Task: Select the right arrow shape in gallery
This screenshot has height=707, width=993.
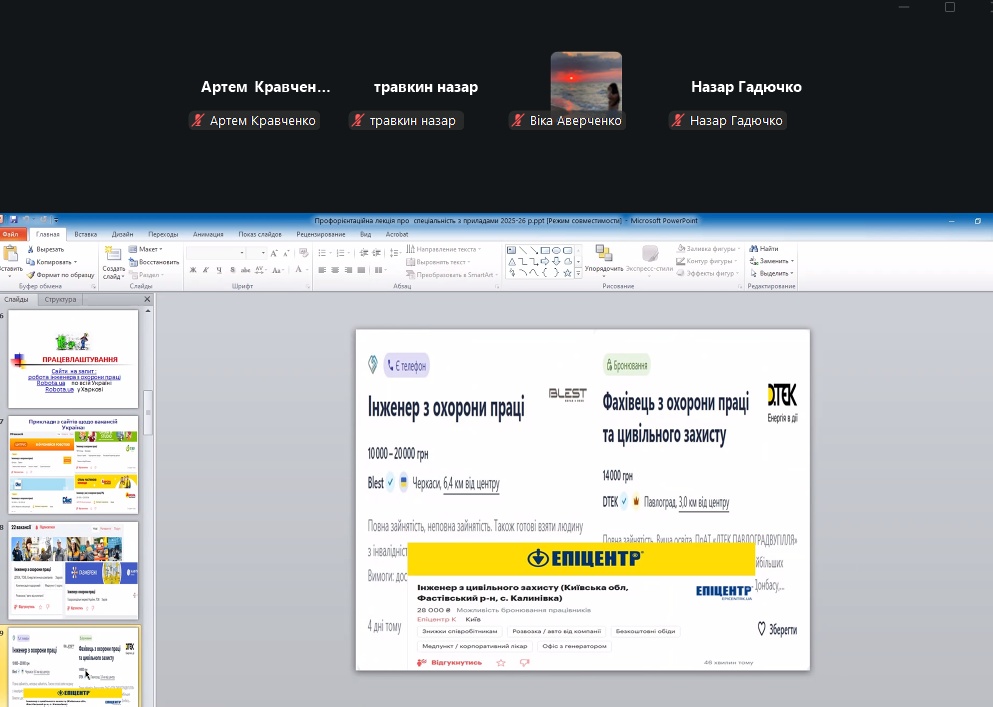Action: [545, 262]
